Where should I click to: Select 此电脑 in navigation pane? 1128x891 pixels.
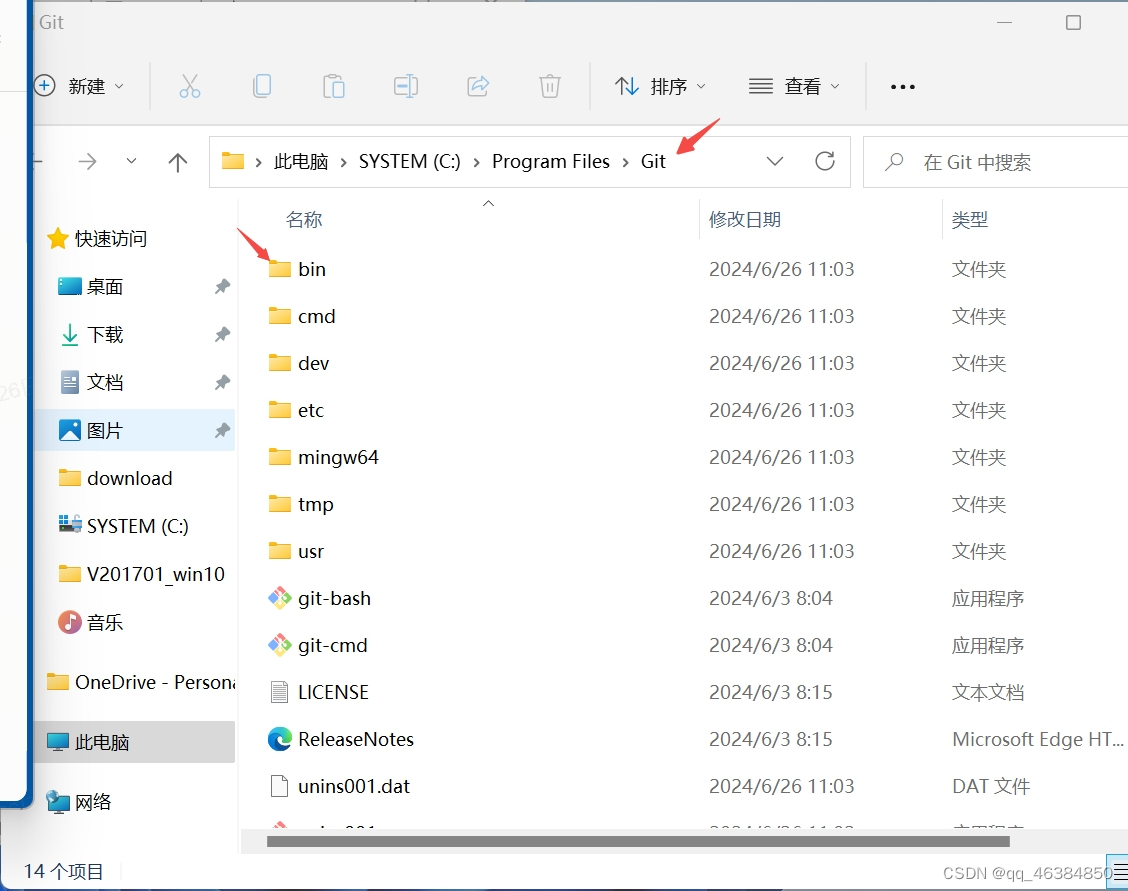coord(101,742)
